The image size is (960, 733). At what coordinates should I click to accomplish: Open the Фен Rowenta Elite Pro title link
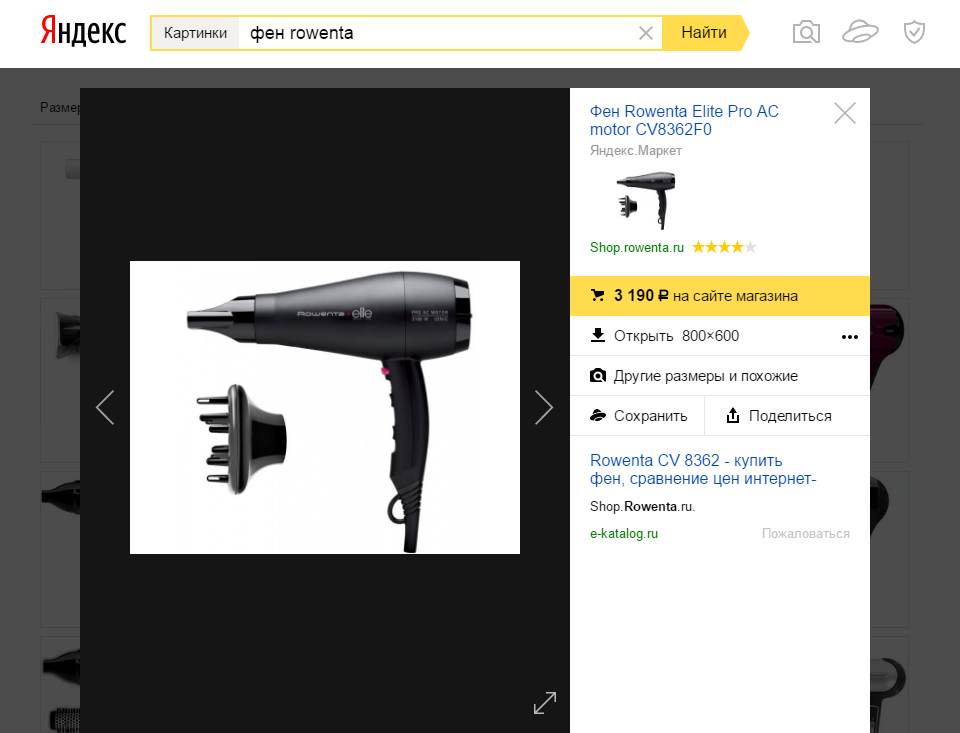(684, 120)
